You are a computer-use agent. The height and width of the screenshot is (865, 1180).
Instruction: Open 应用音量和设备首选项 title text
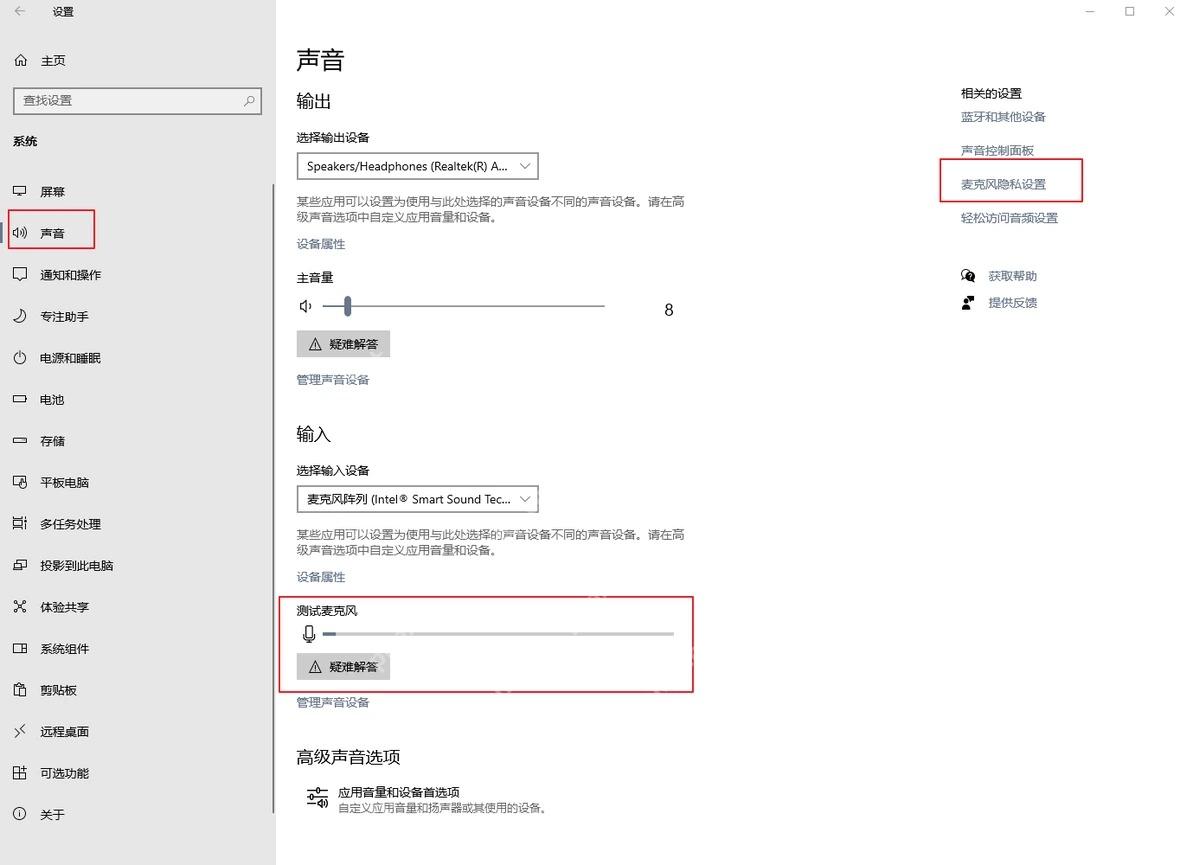point(398,792)
